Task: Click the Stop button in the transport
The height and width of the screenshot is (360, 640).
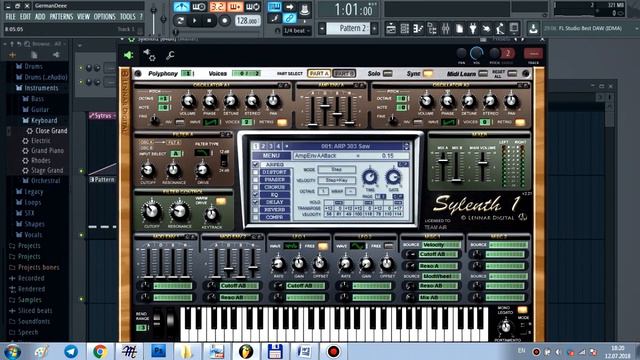Action: click(x=209, y=20)
